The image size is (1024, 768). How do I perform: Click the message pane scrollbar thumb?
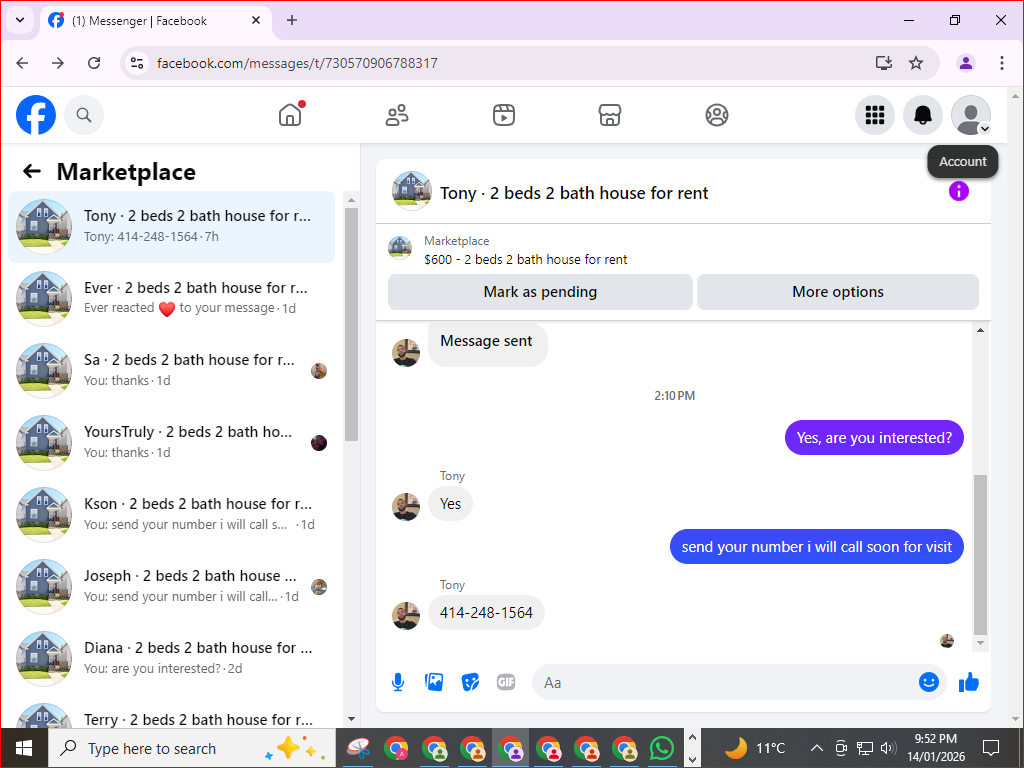point(980,554)
